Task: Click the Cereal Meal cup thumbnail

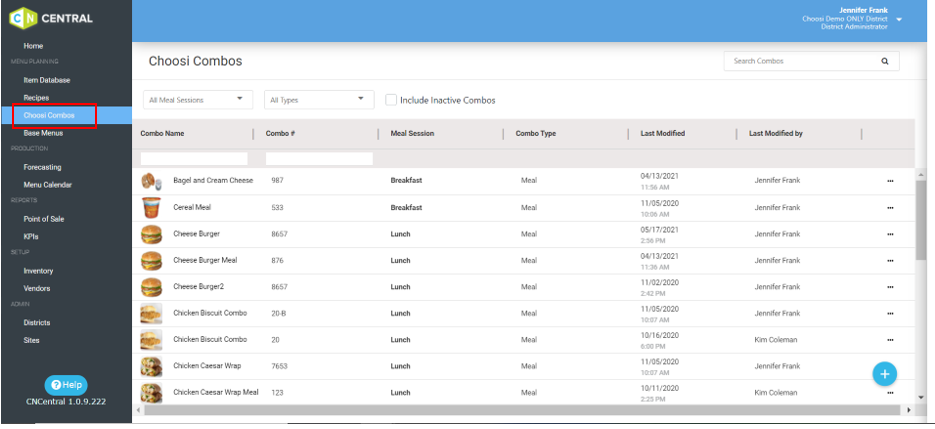Action: pos(151,208)
